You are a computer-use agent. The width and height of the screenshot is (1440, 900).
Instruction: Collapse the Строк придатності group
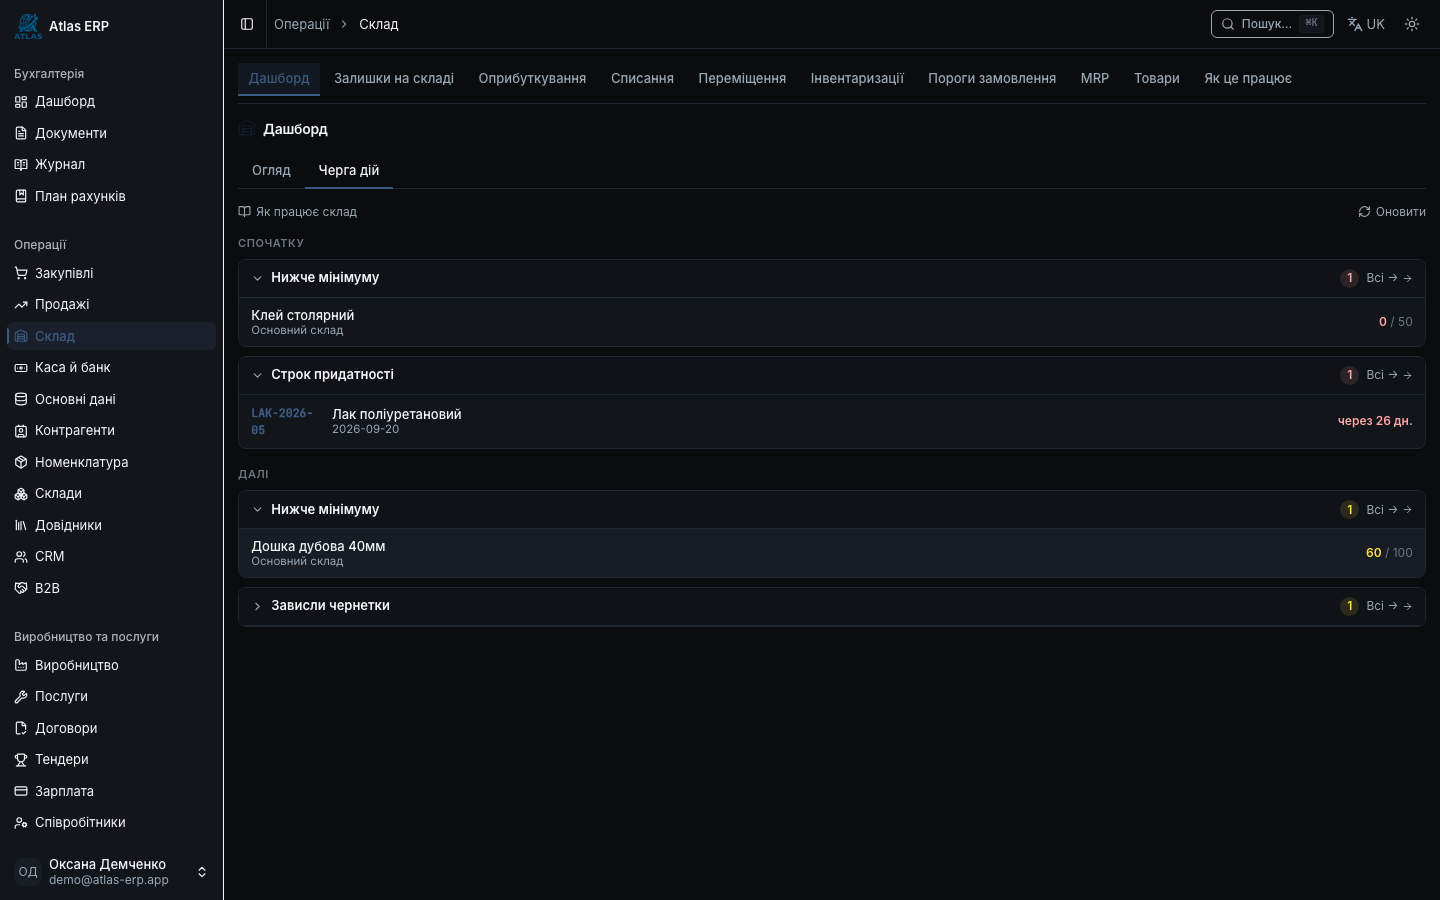[257, 375]
